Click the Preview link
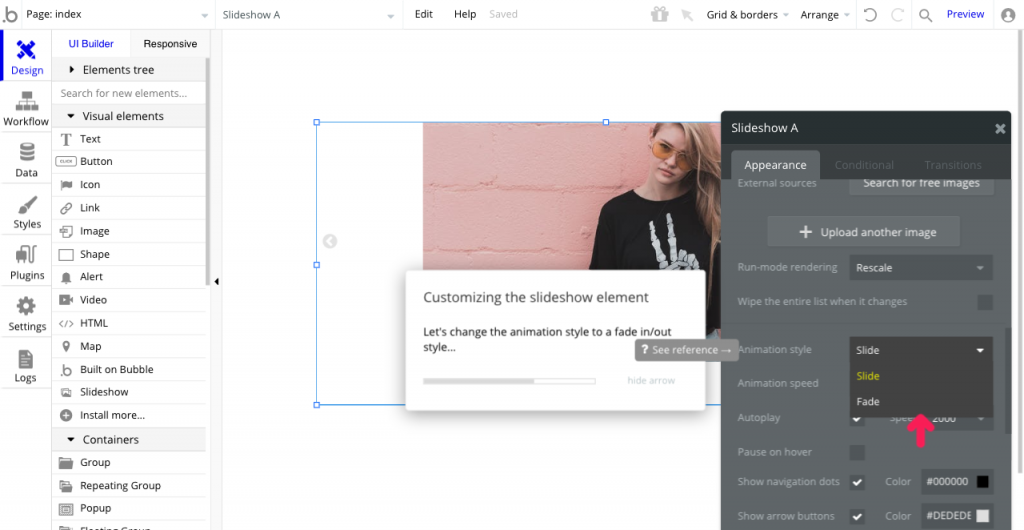This screenshot has width=1024, height=530. 965,14
